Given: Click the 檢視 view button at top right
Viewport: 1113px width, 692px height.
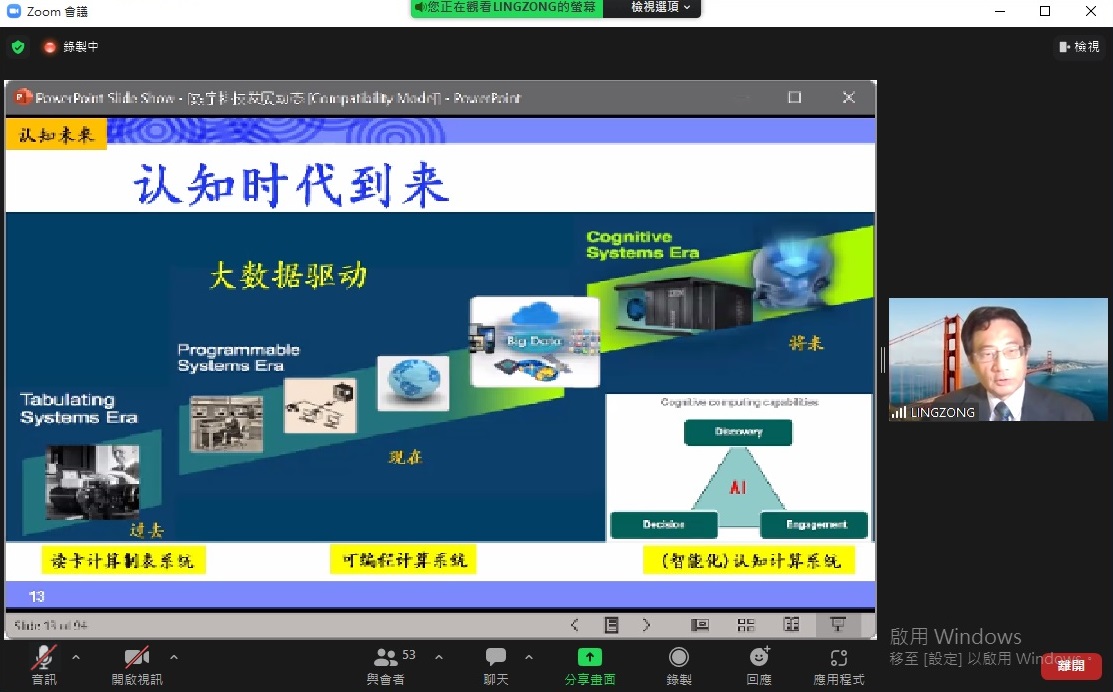Looking at the screenshot, I should point(1079,47).
